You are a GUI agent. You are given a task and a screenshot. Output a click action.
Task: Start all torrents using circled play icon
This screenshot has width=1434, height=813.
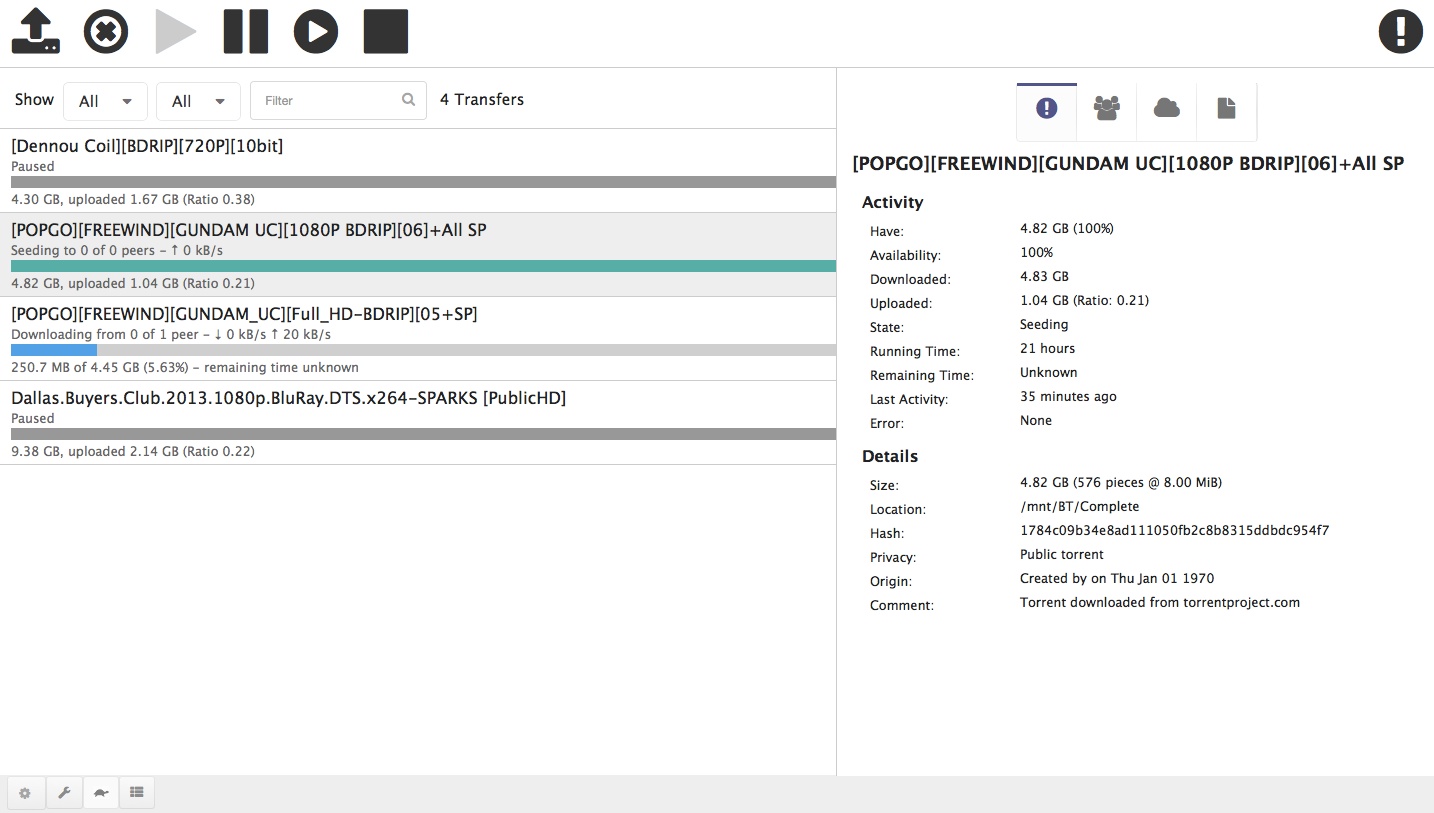tap(316, 31)
